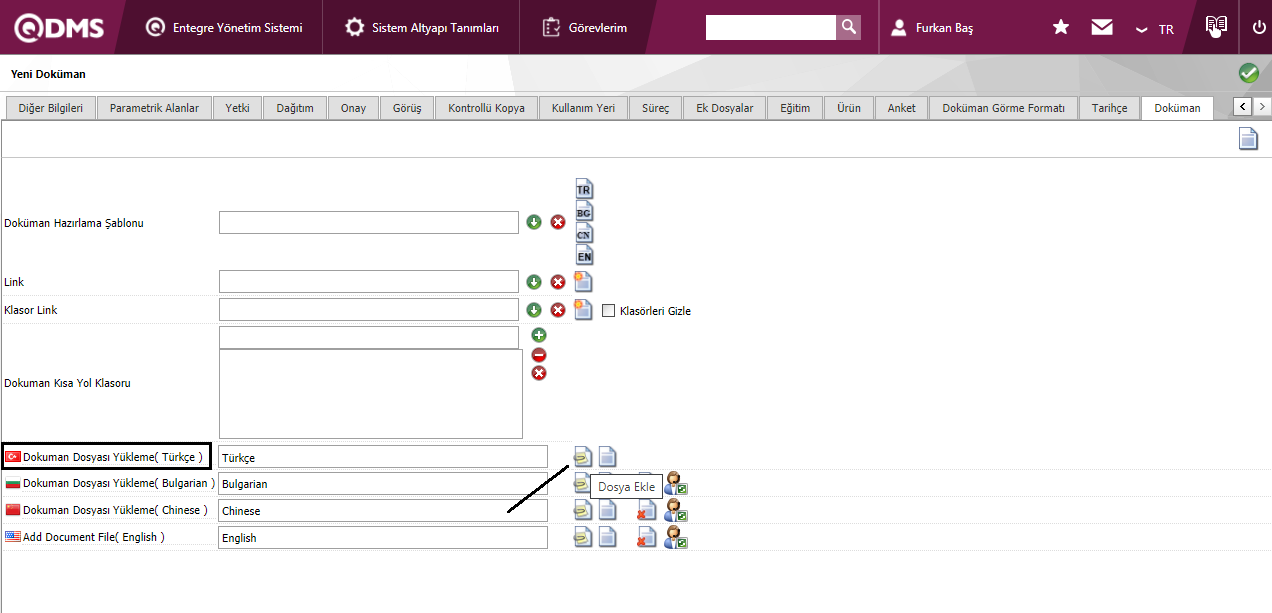This screenshot has height=613, width=1272.
Task: Open document icon in Klasor Link row
Action: [x=583, y=309]
